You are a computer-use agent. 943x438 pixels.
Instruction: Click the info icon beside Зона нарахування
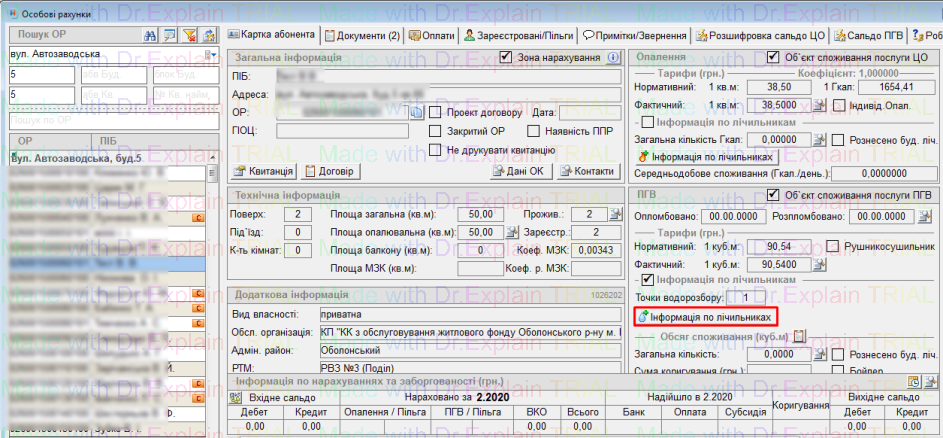(x=612, y=58)
